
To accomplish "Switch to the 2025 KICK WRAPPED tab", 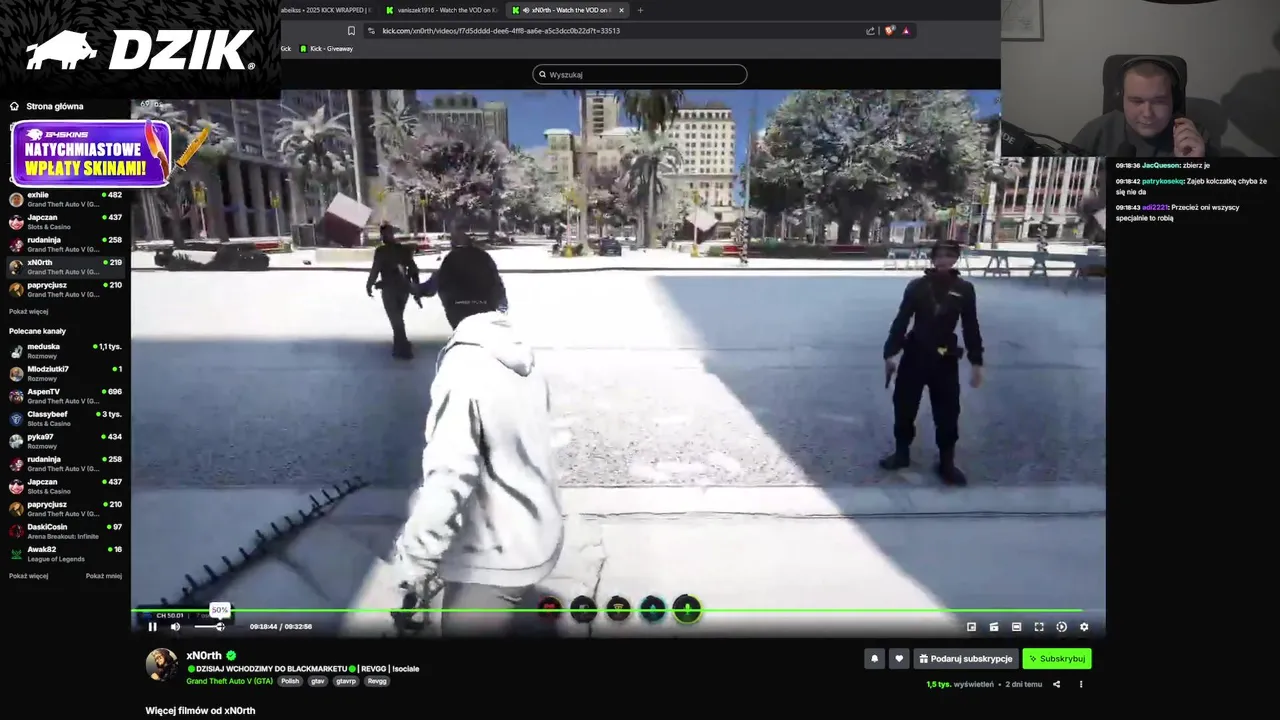I will pyautogui.click(x=326, y=10).
